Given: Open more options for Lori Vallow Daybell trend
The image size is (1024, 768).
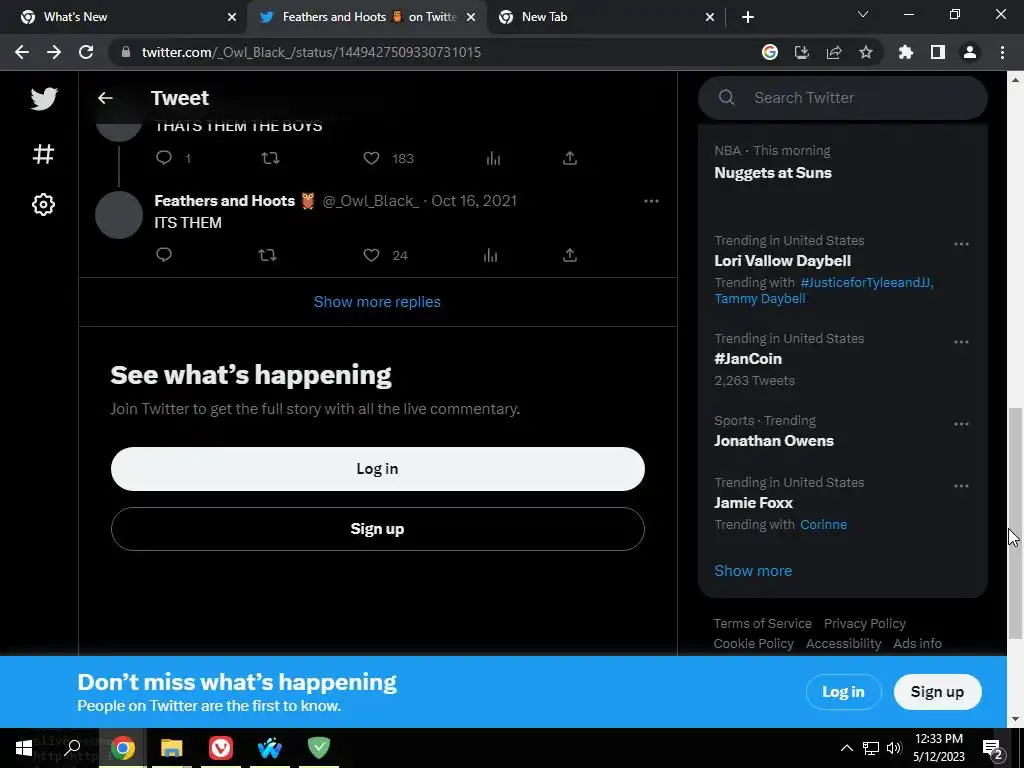Looking at the screenshot, I should pyautogui.click(x=961, y=244).
